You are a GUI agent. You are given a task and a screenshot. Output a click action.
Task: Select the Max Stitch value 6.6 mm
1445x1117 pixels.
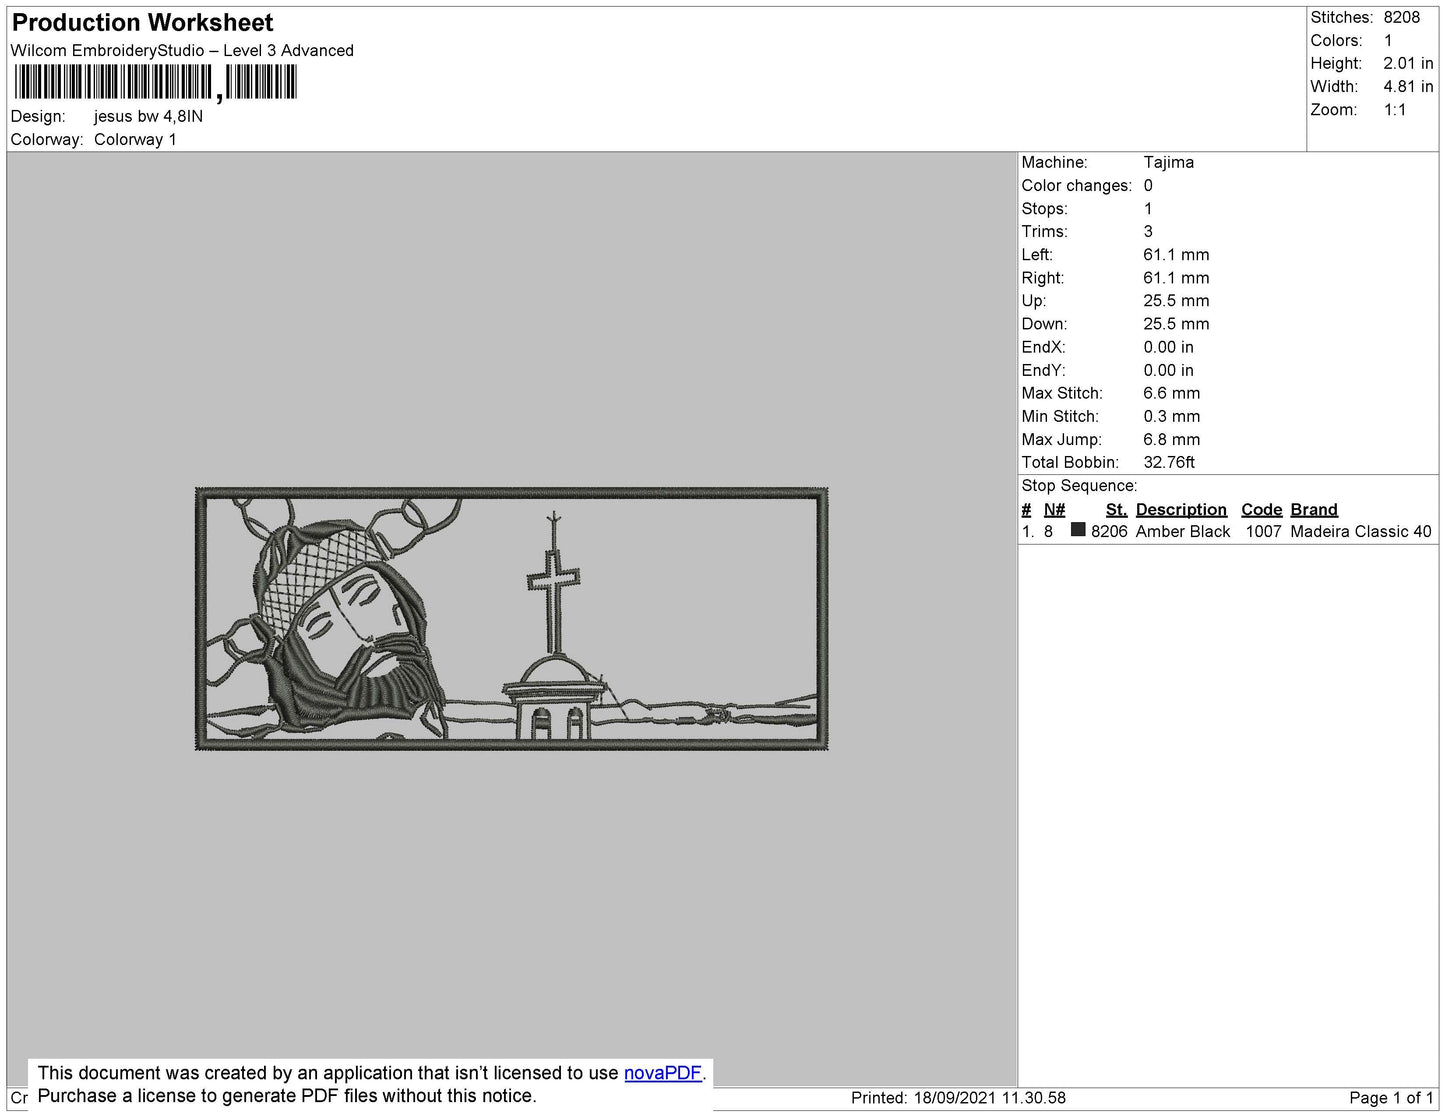(x=1172, y=393)
